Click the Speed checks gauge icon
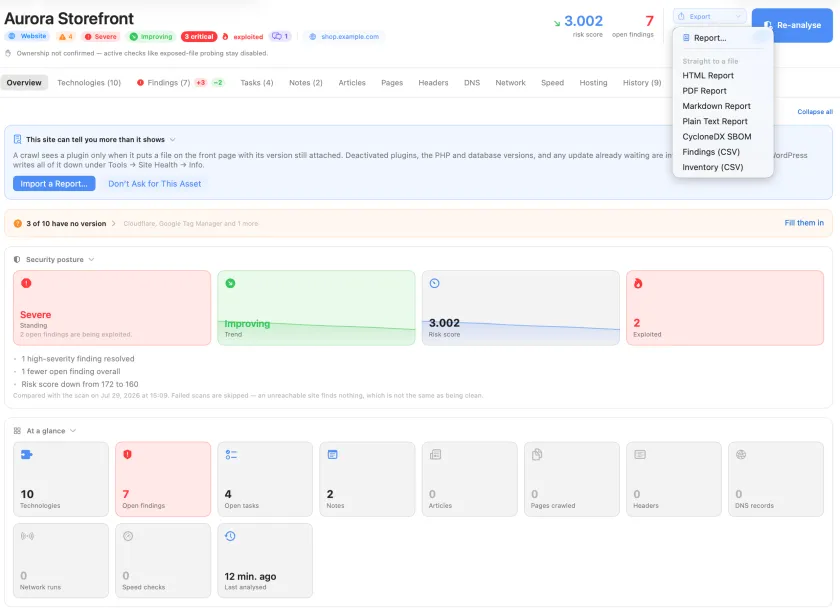 [128, 536]
